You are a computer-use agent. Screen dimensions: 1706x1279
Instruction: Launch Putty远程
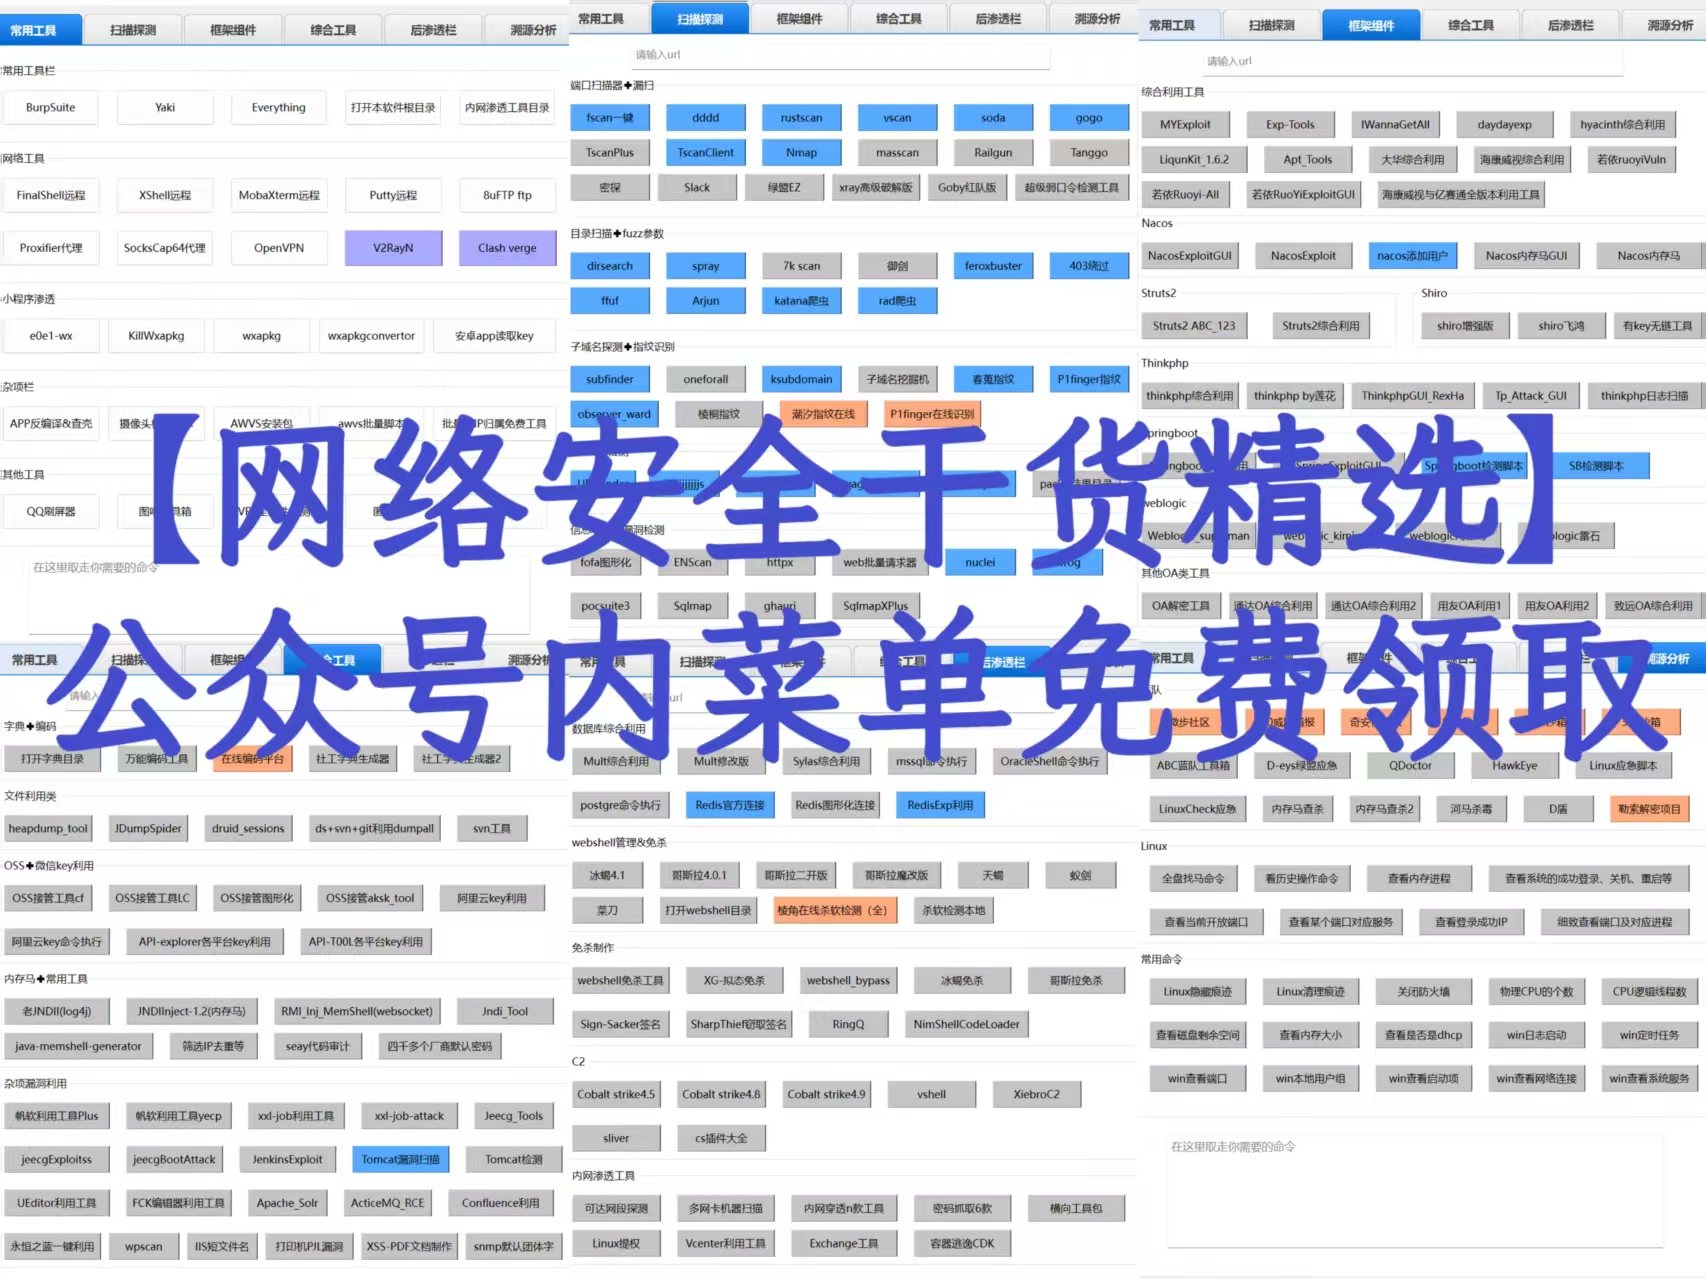[393, 195]
